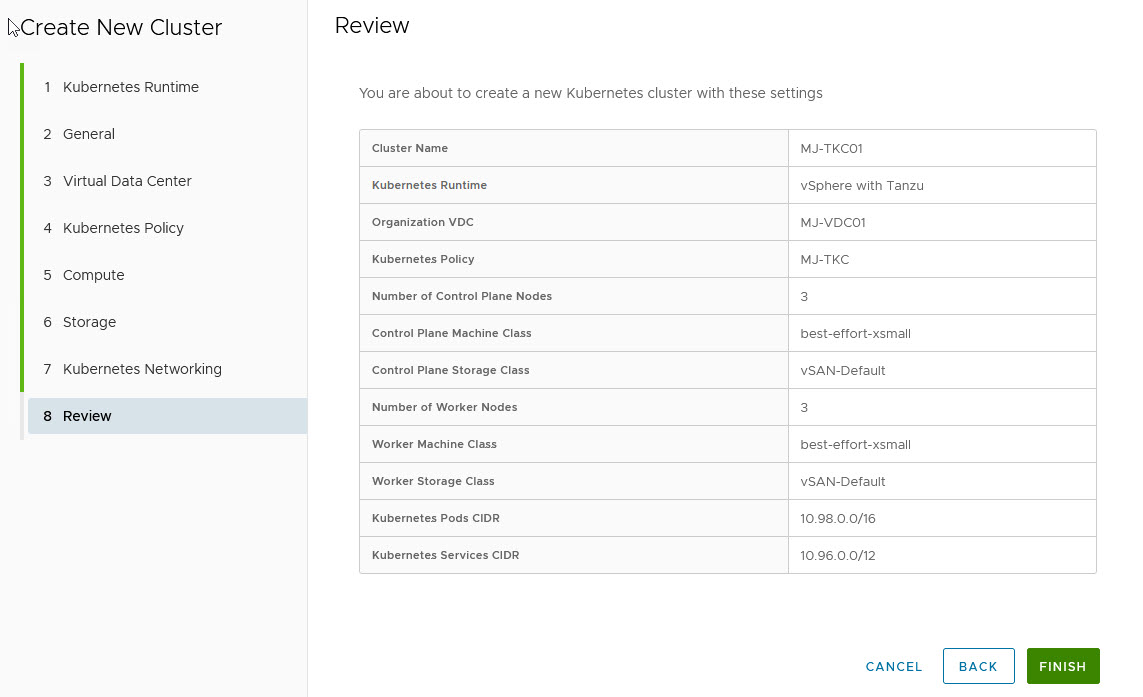Click the Services CIDR 10.96.0.0/12 value
Screen dimensions: 1143x697
tap(837, 555)
